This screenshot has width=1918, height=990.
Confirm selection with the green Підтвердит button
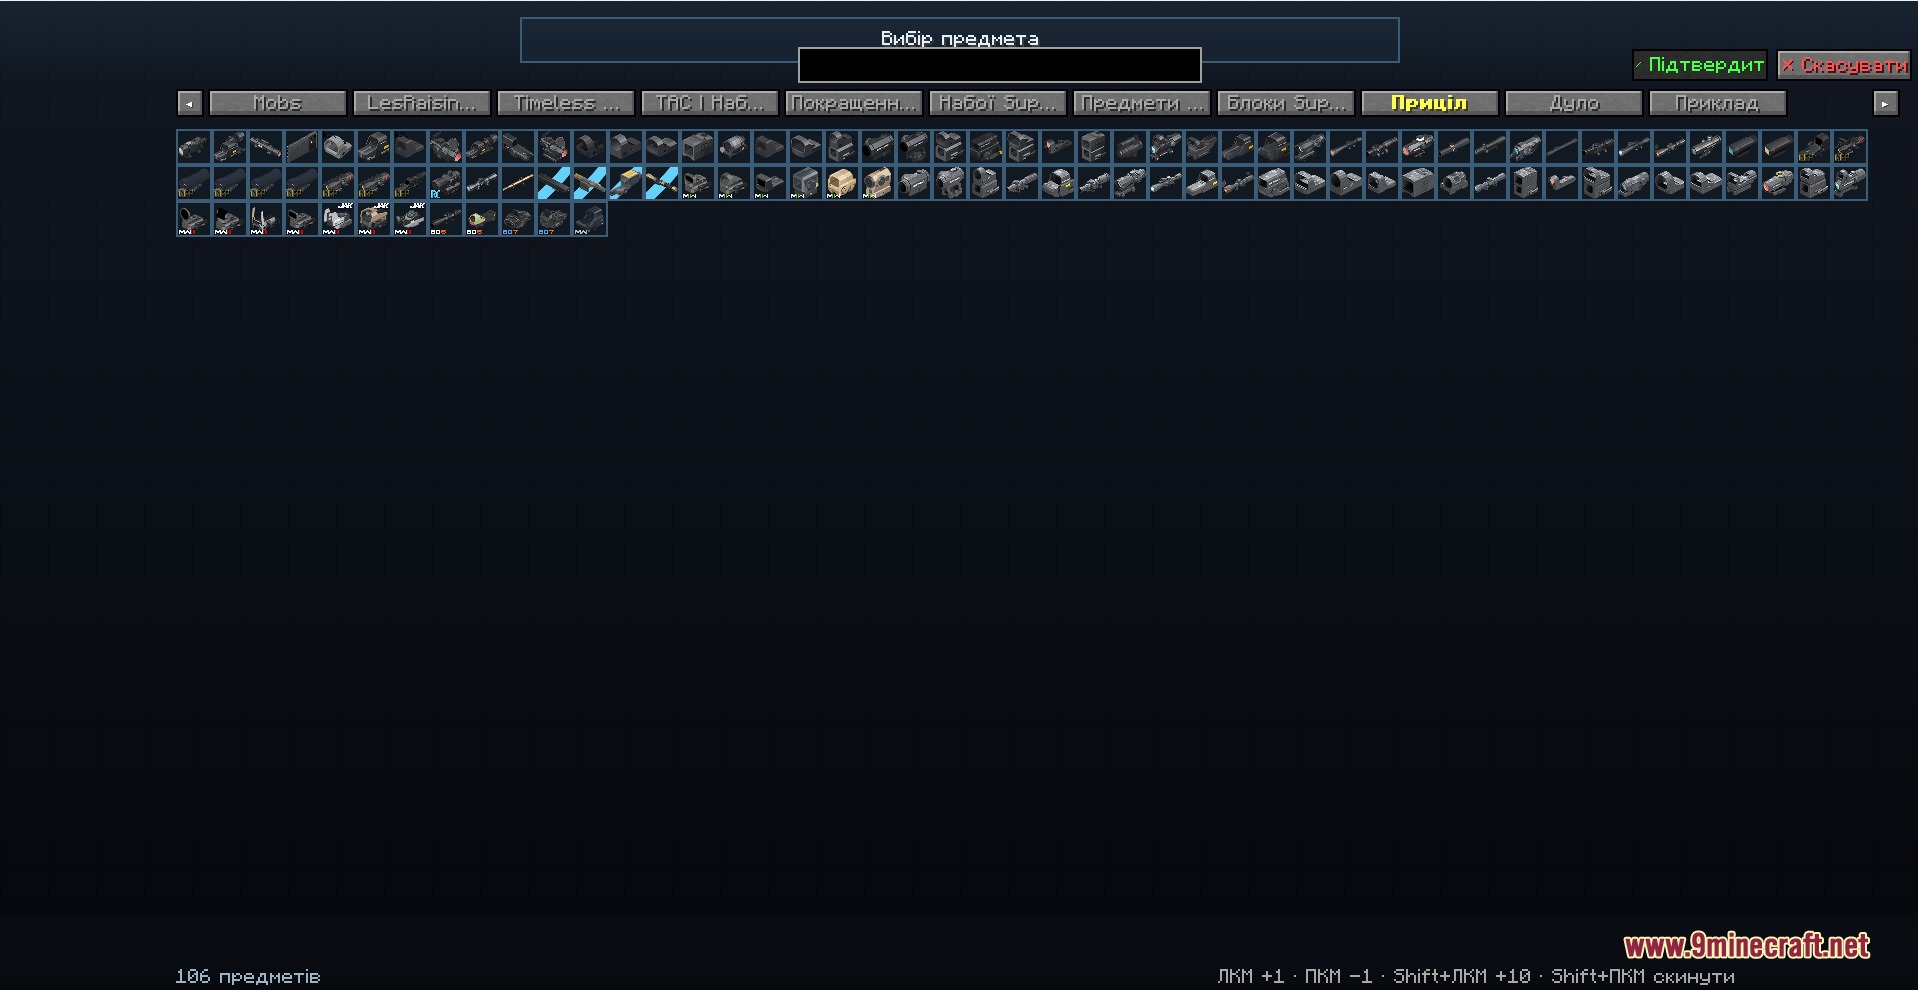pos(1699,65)
